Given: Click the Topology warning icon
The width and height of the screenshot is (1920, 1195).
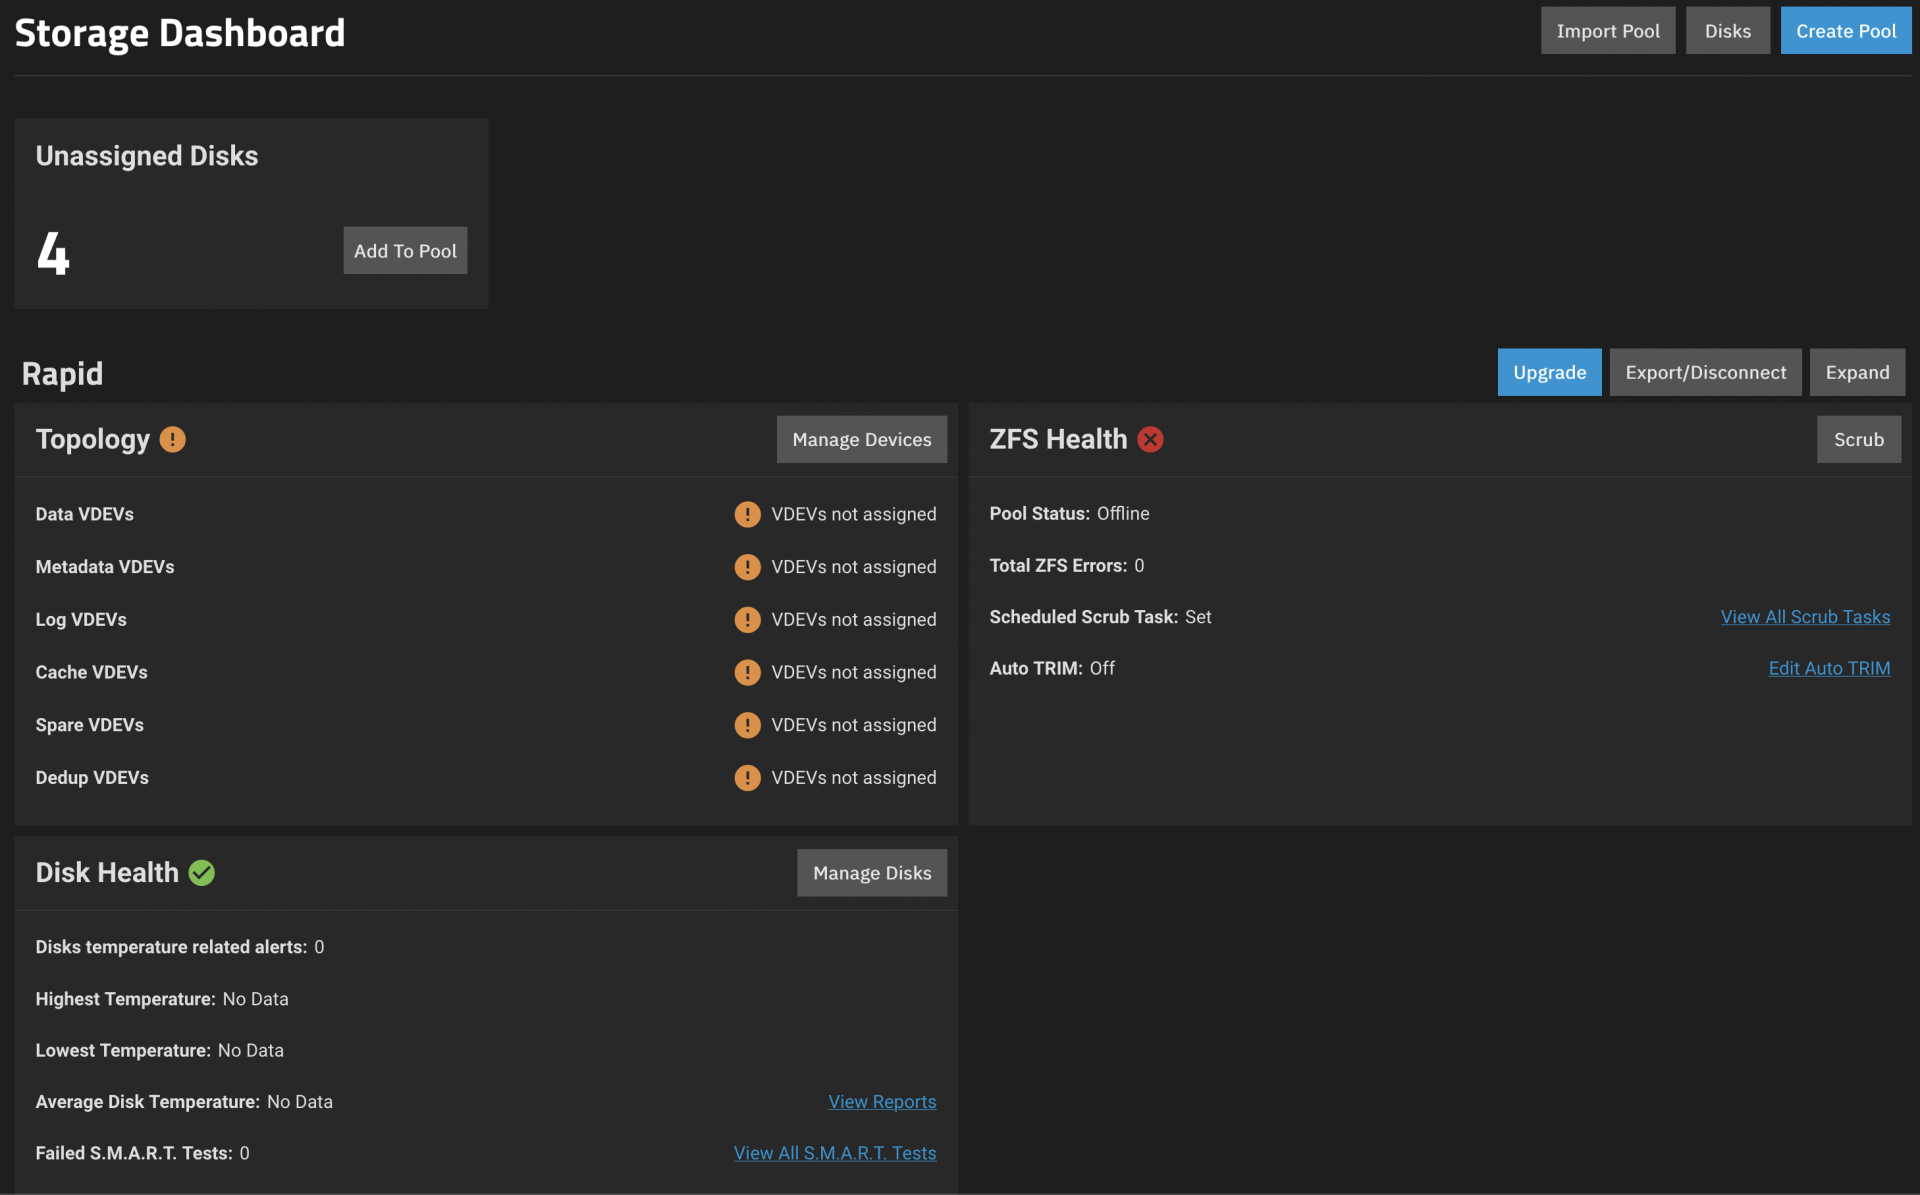Looking at the screenshot, I should 172,439.
